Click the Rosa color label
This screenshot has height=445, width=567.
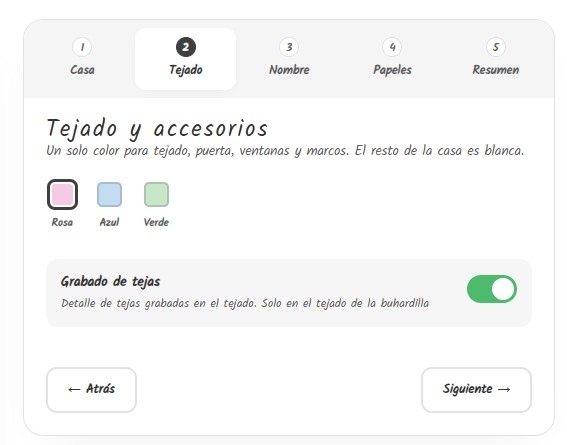click(62, 222)
